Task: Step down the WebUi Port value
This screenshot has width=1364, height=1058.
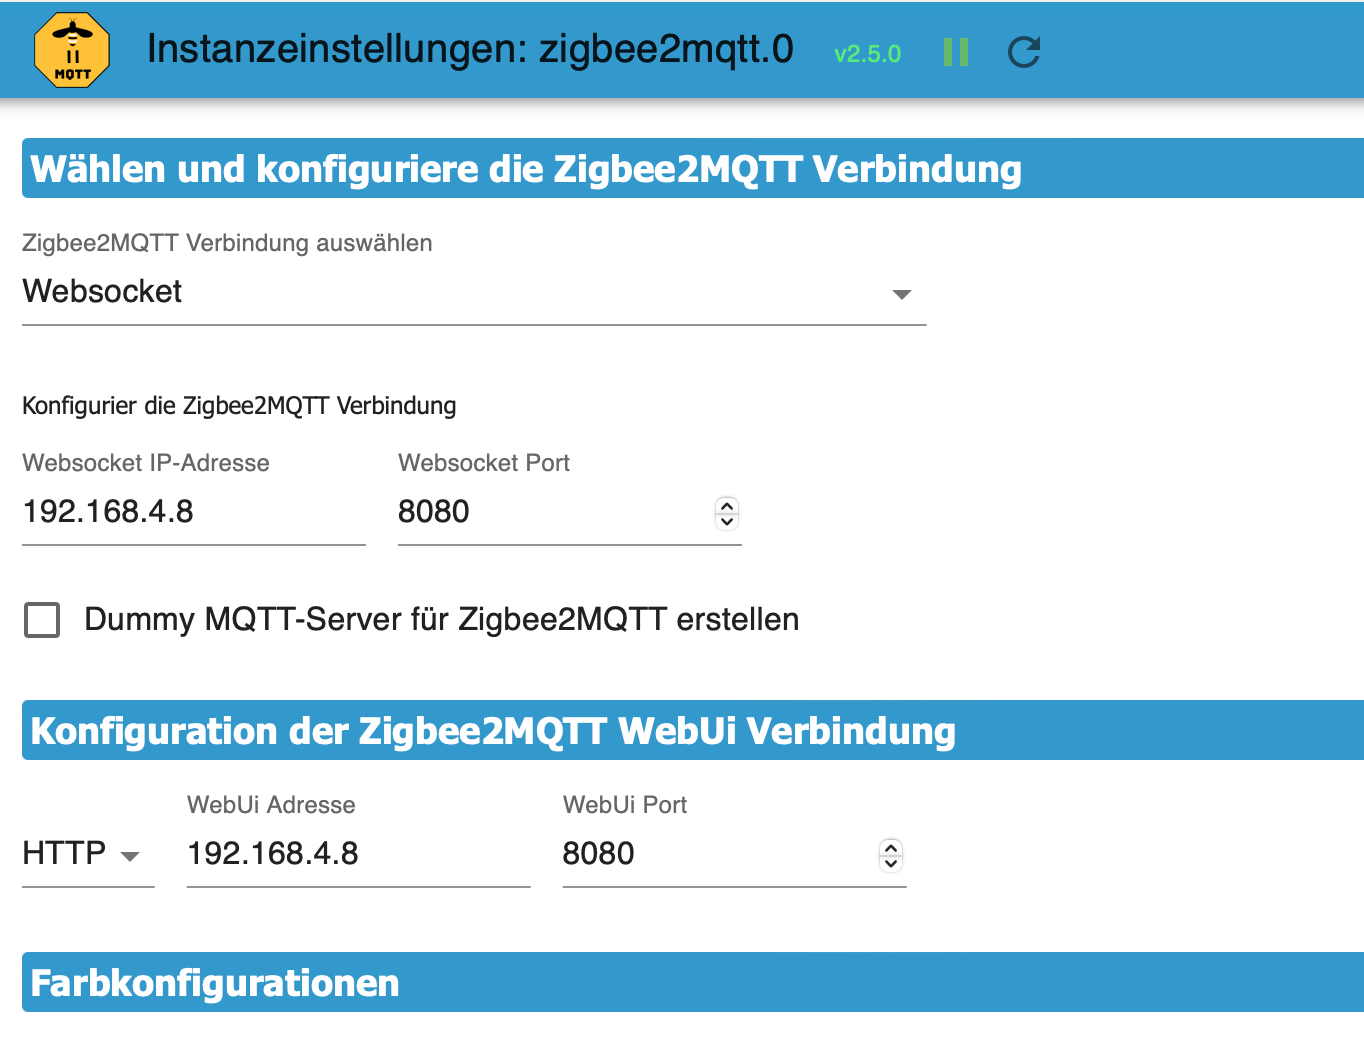Action: (891, 862)
